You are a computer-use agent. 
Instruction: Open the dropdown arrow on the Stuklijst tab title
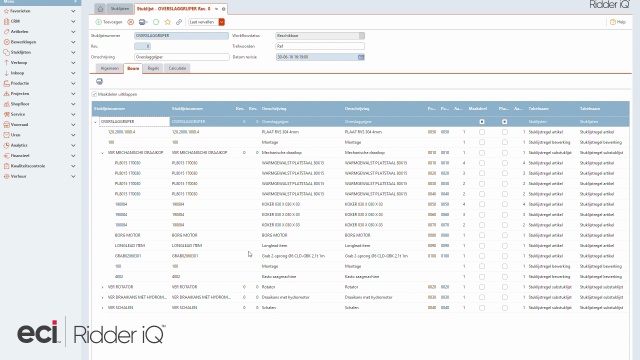point(216,9)
